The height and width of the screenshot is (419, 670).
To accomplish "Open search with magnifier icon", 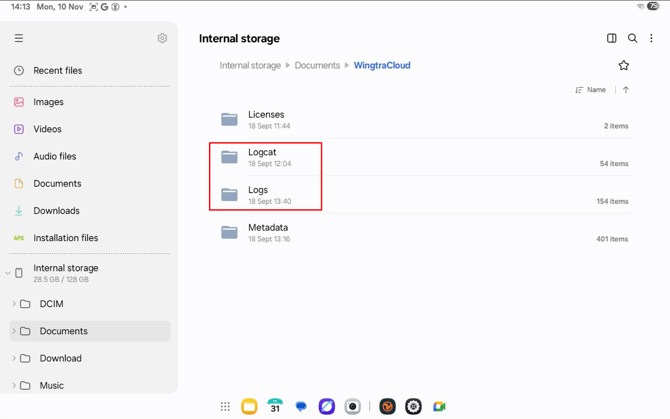I will tap(632, 38).
